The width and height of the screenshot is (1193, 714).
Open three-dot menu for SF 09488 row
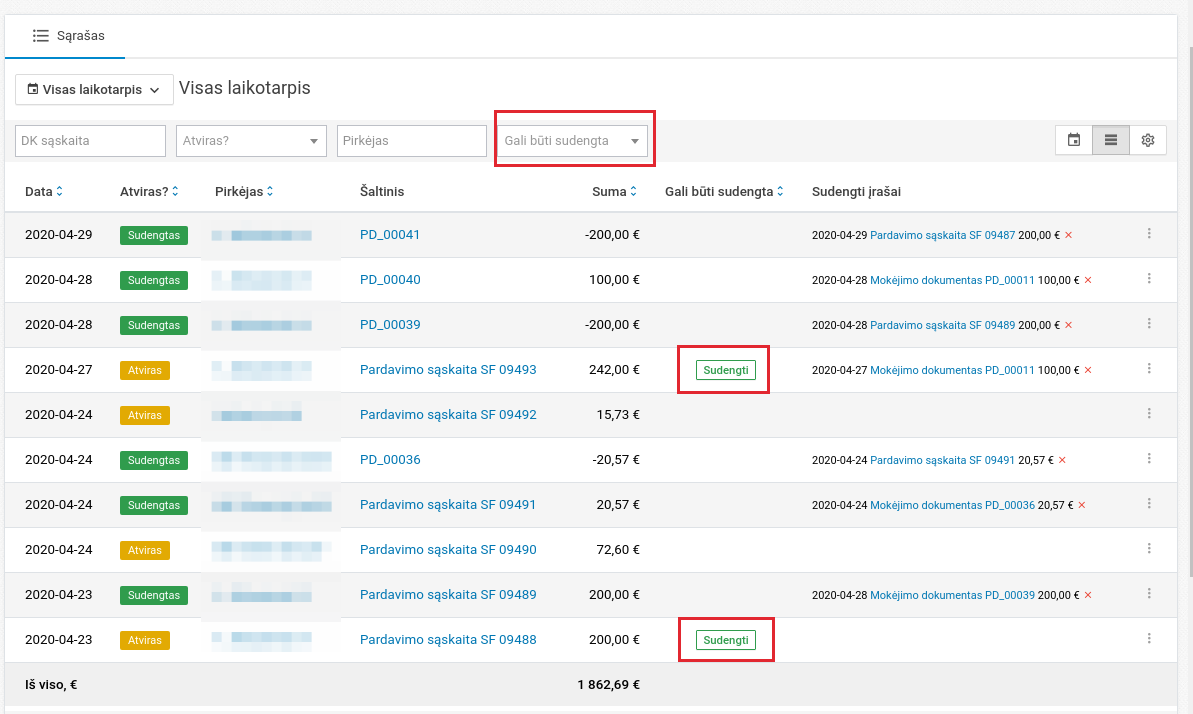tap(1149, 639)
